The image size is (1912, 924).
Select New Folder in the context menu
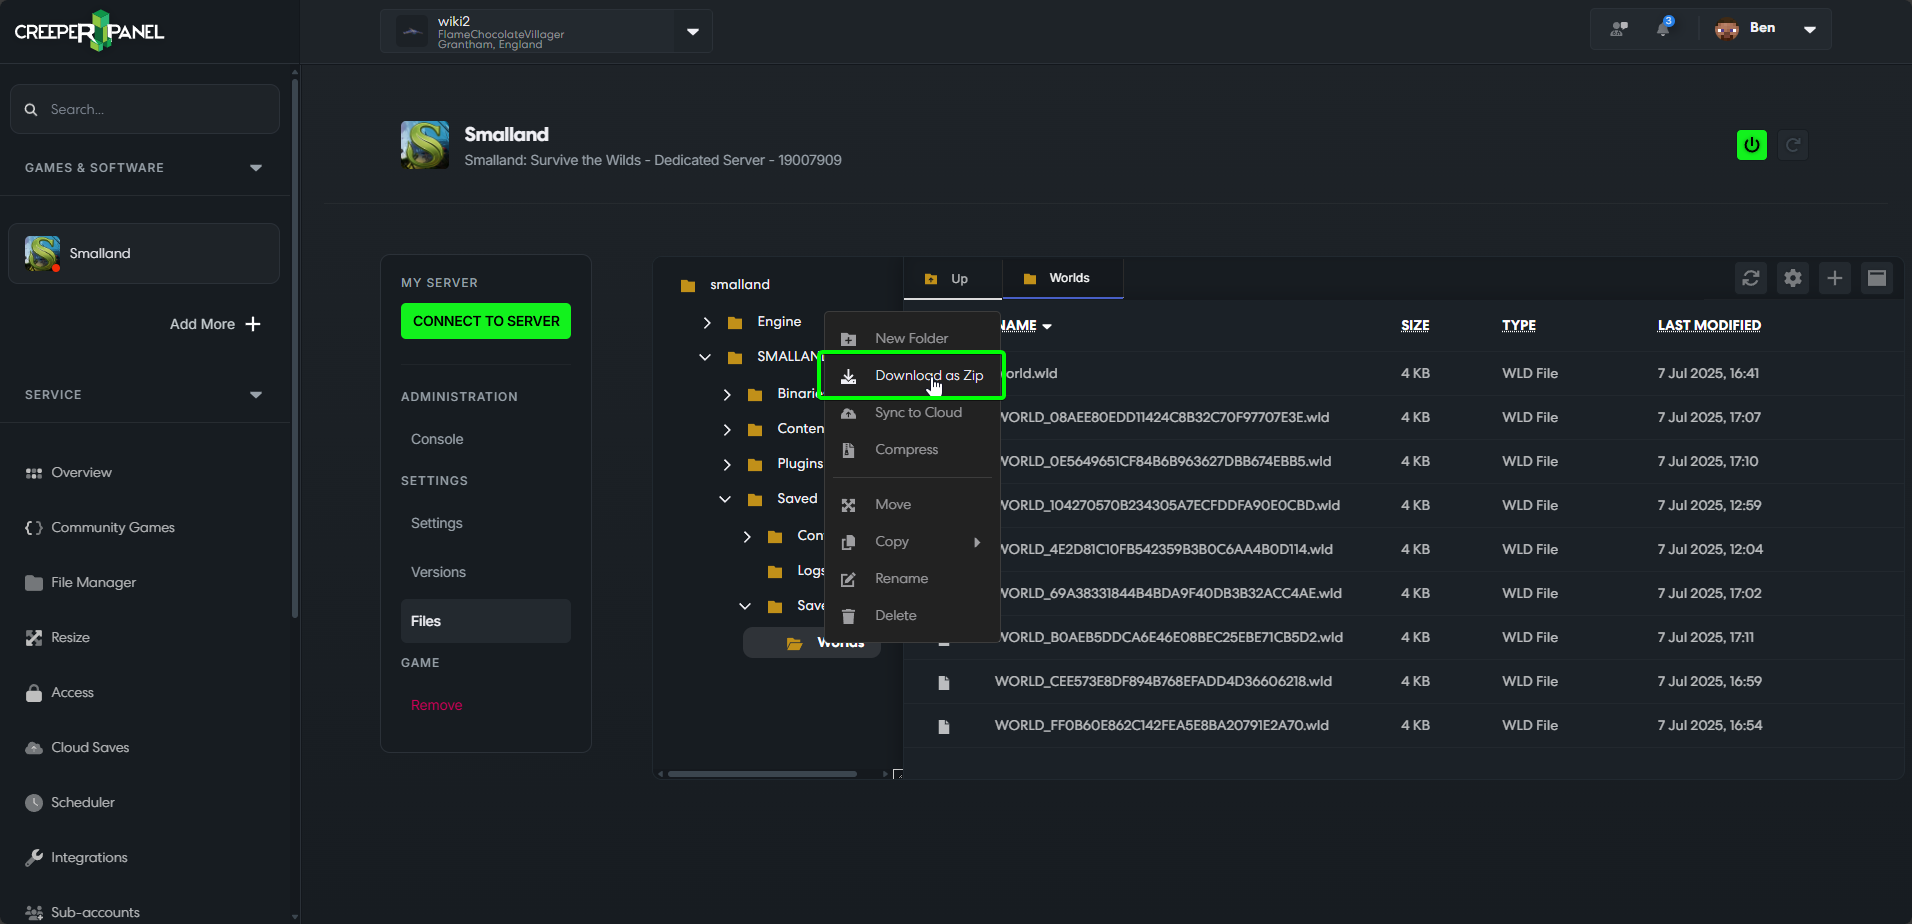(x=911, y=339)
